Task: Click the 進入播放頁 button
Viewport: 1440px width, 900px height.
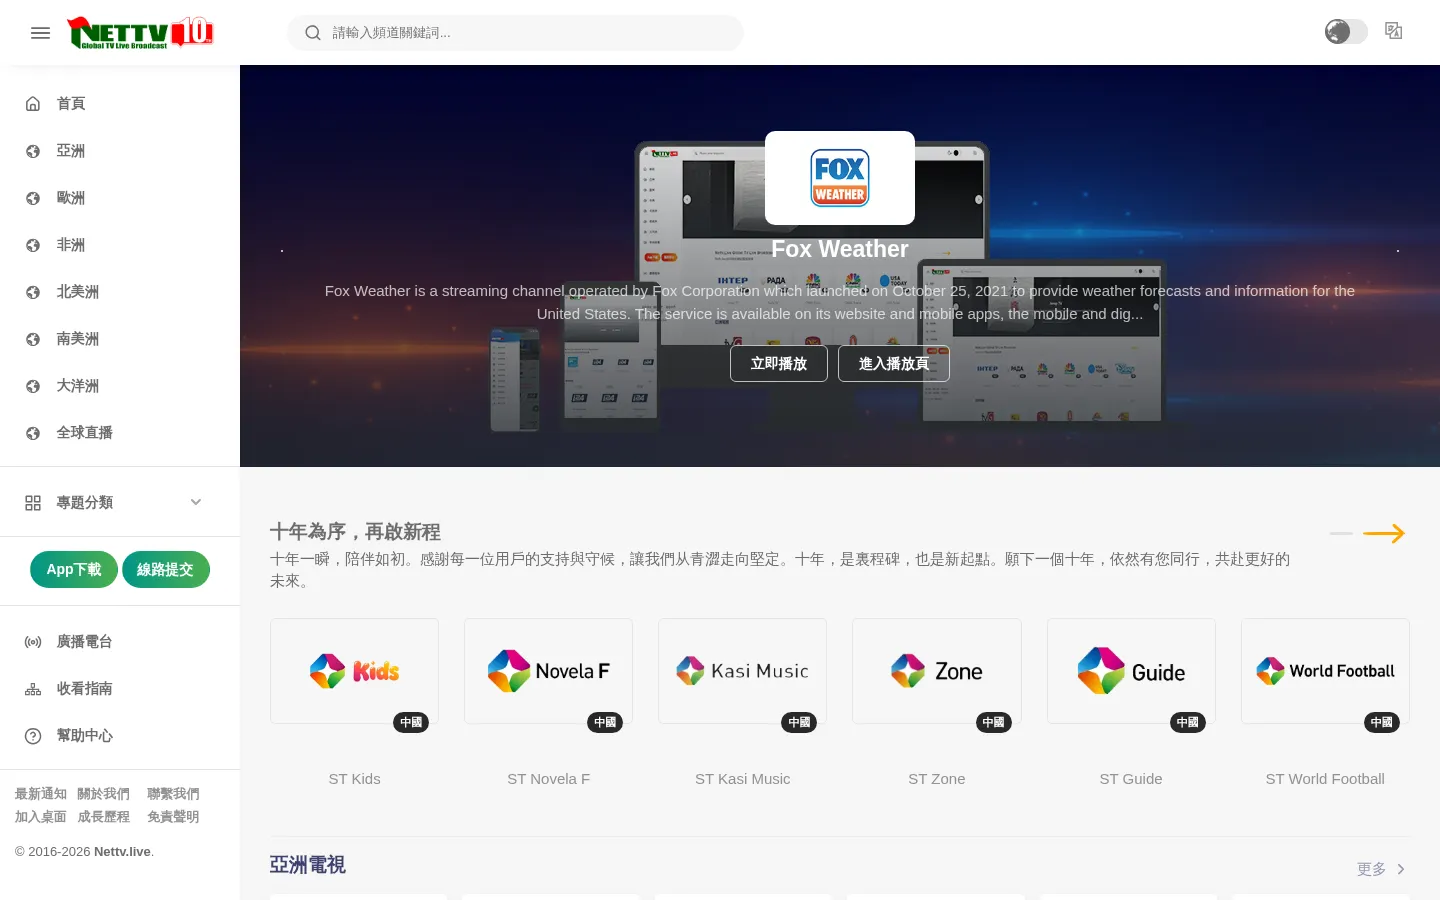Action: (894, 364)
